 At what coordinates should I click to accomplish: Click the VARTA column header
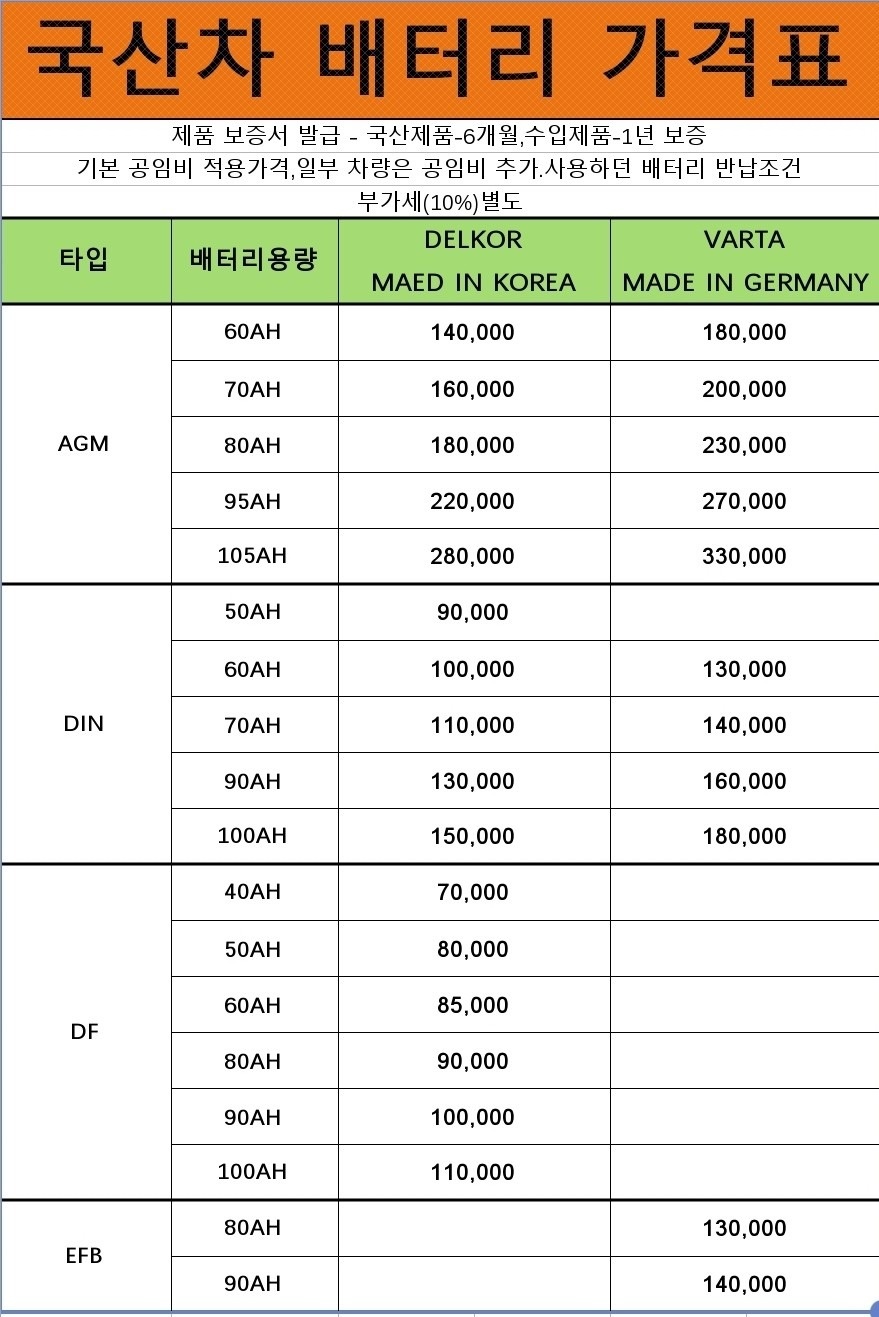pyautogui.click(x=744, y=261)
